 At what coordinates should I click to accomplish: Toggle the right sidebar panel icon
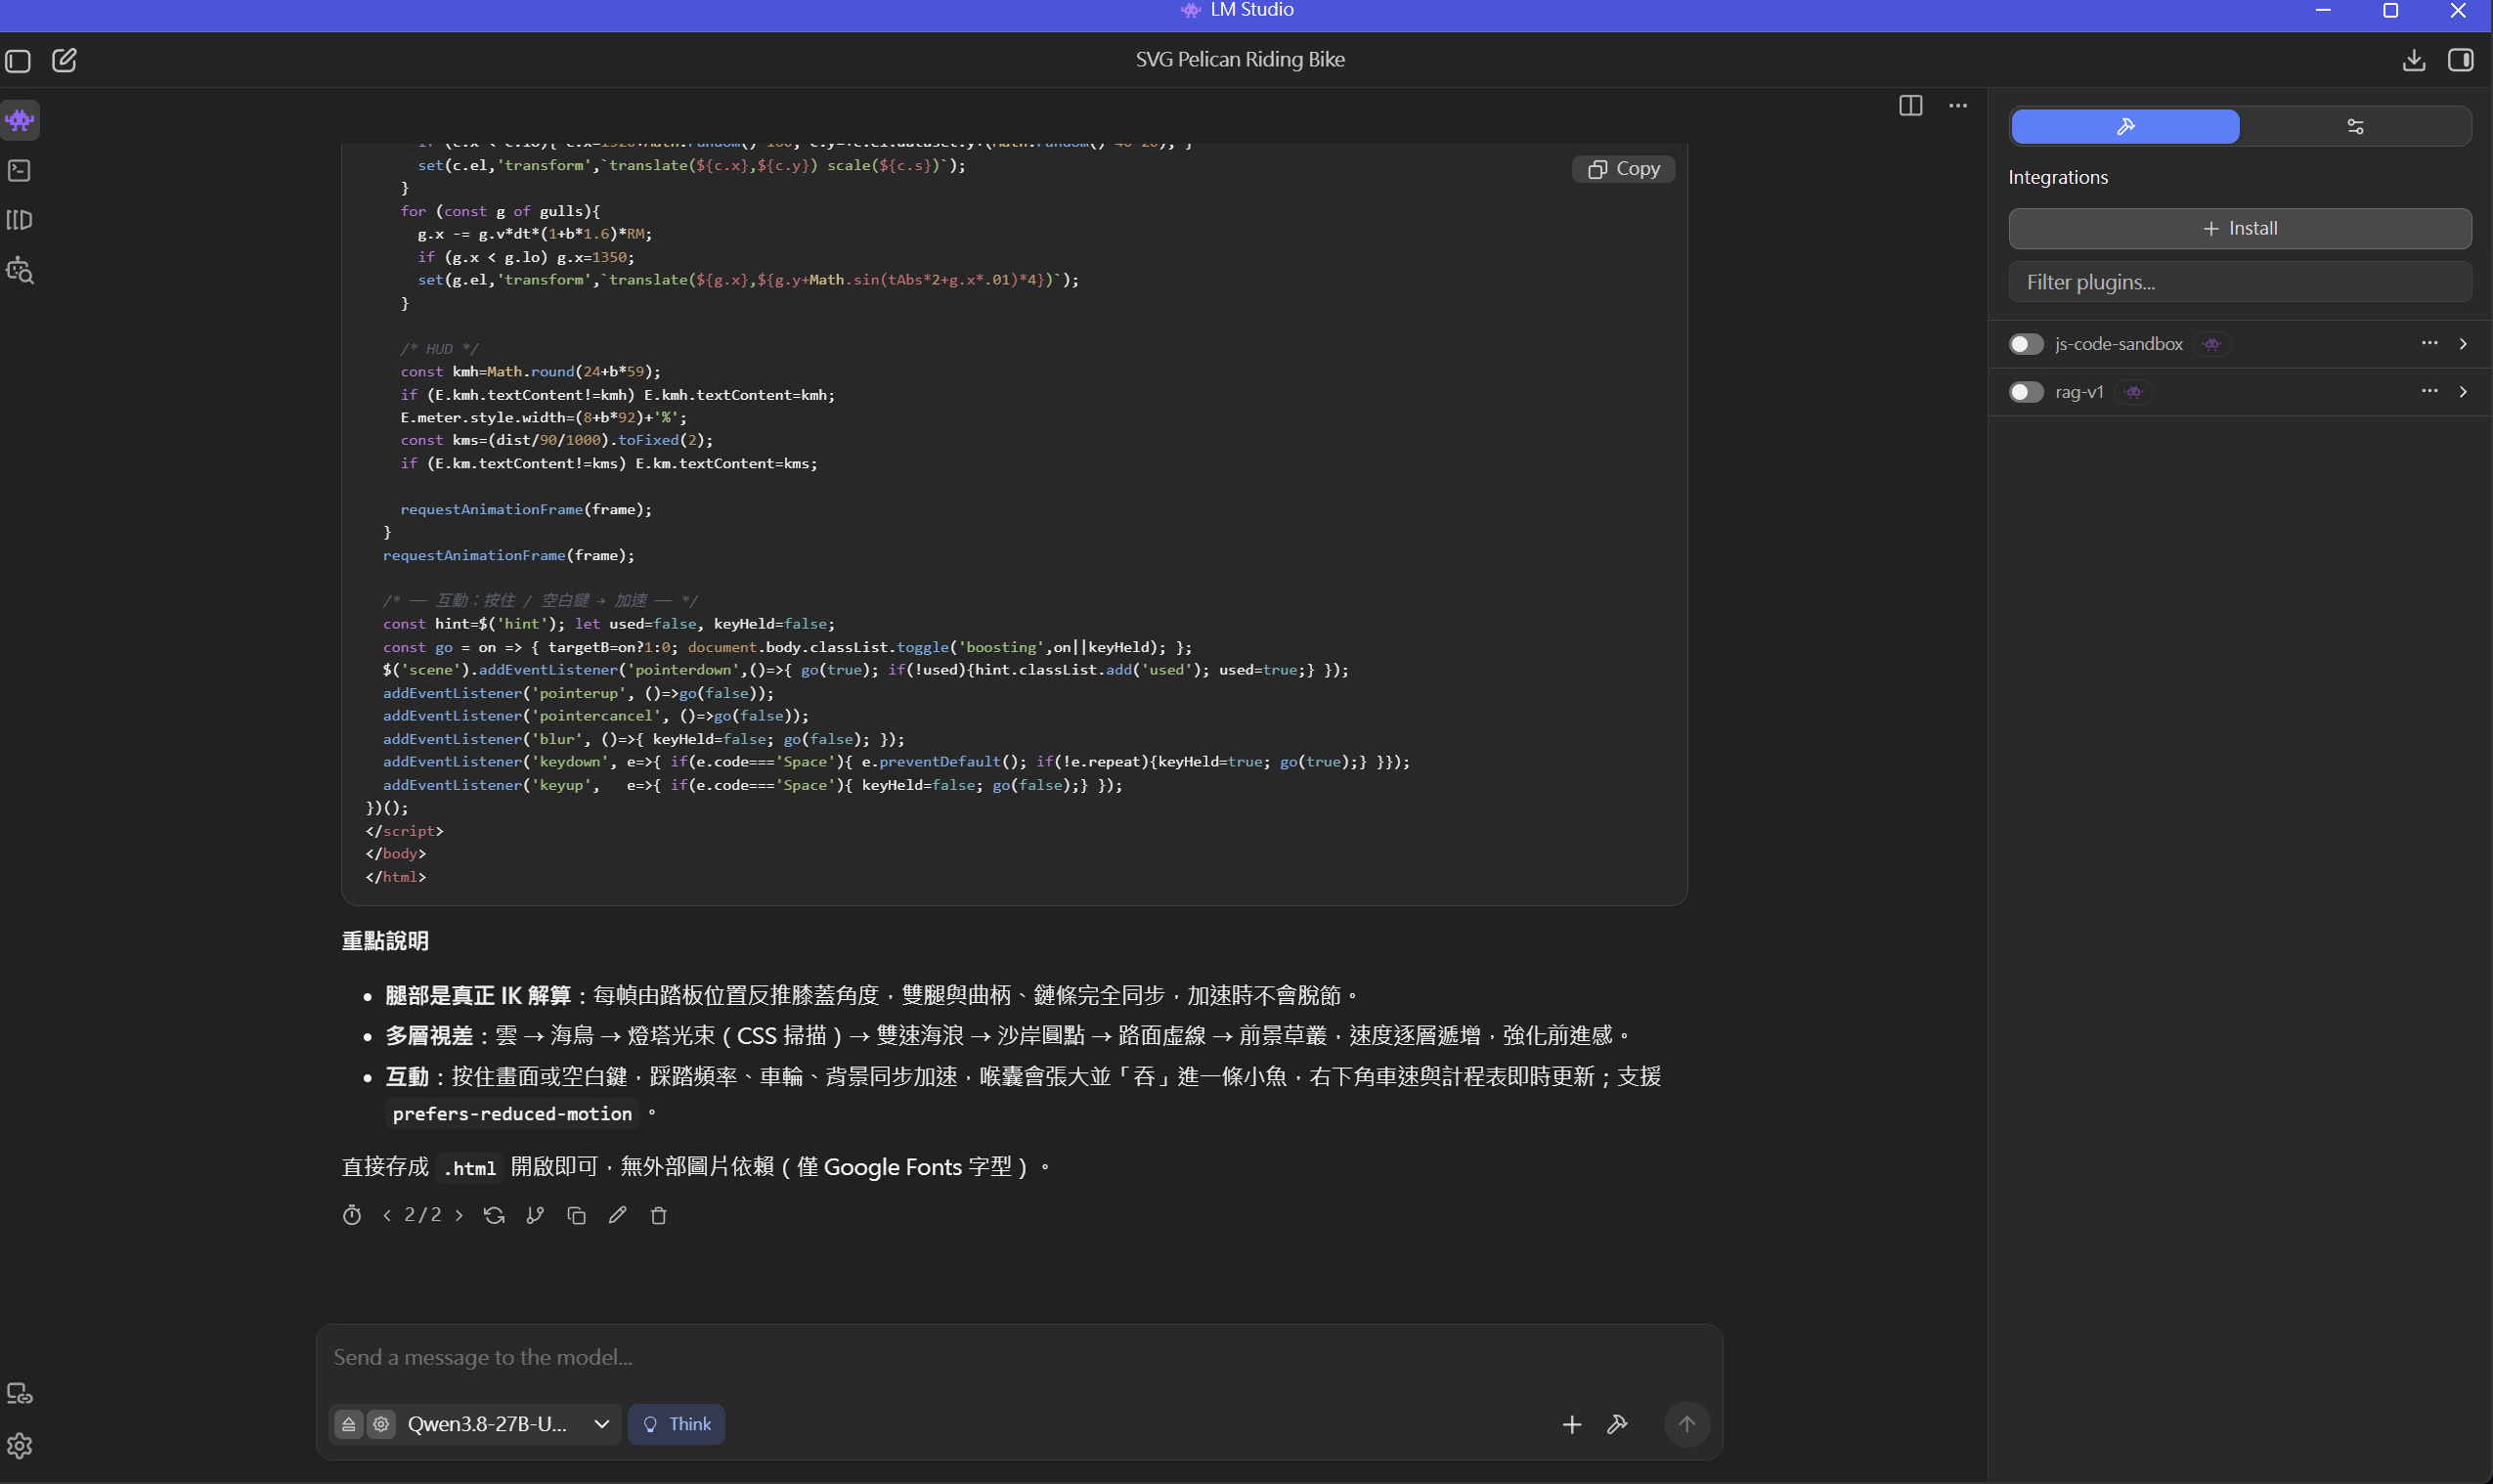(x=2460, y=60)
